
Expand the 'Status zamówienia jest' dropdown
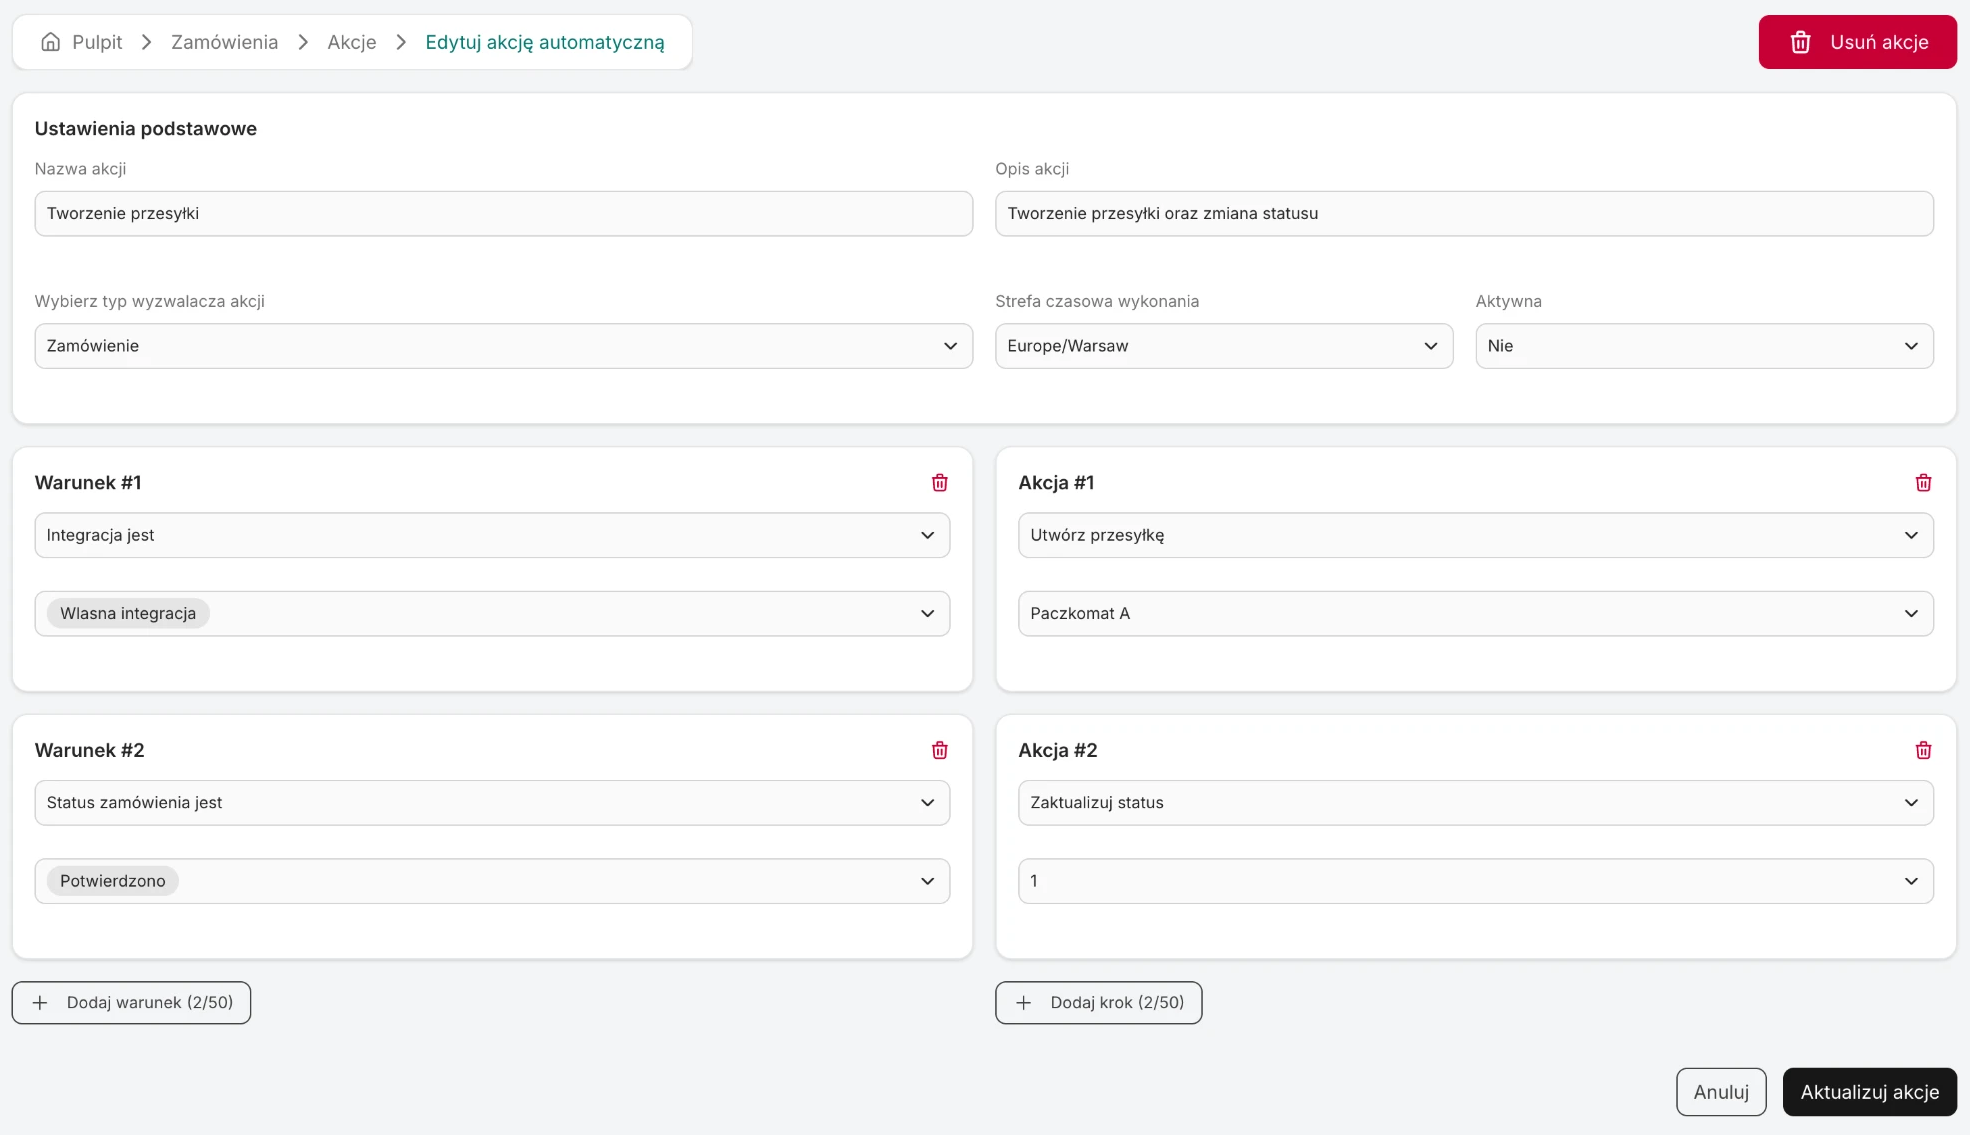(x=492, y=803)
